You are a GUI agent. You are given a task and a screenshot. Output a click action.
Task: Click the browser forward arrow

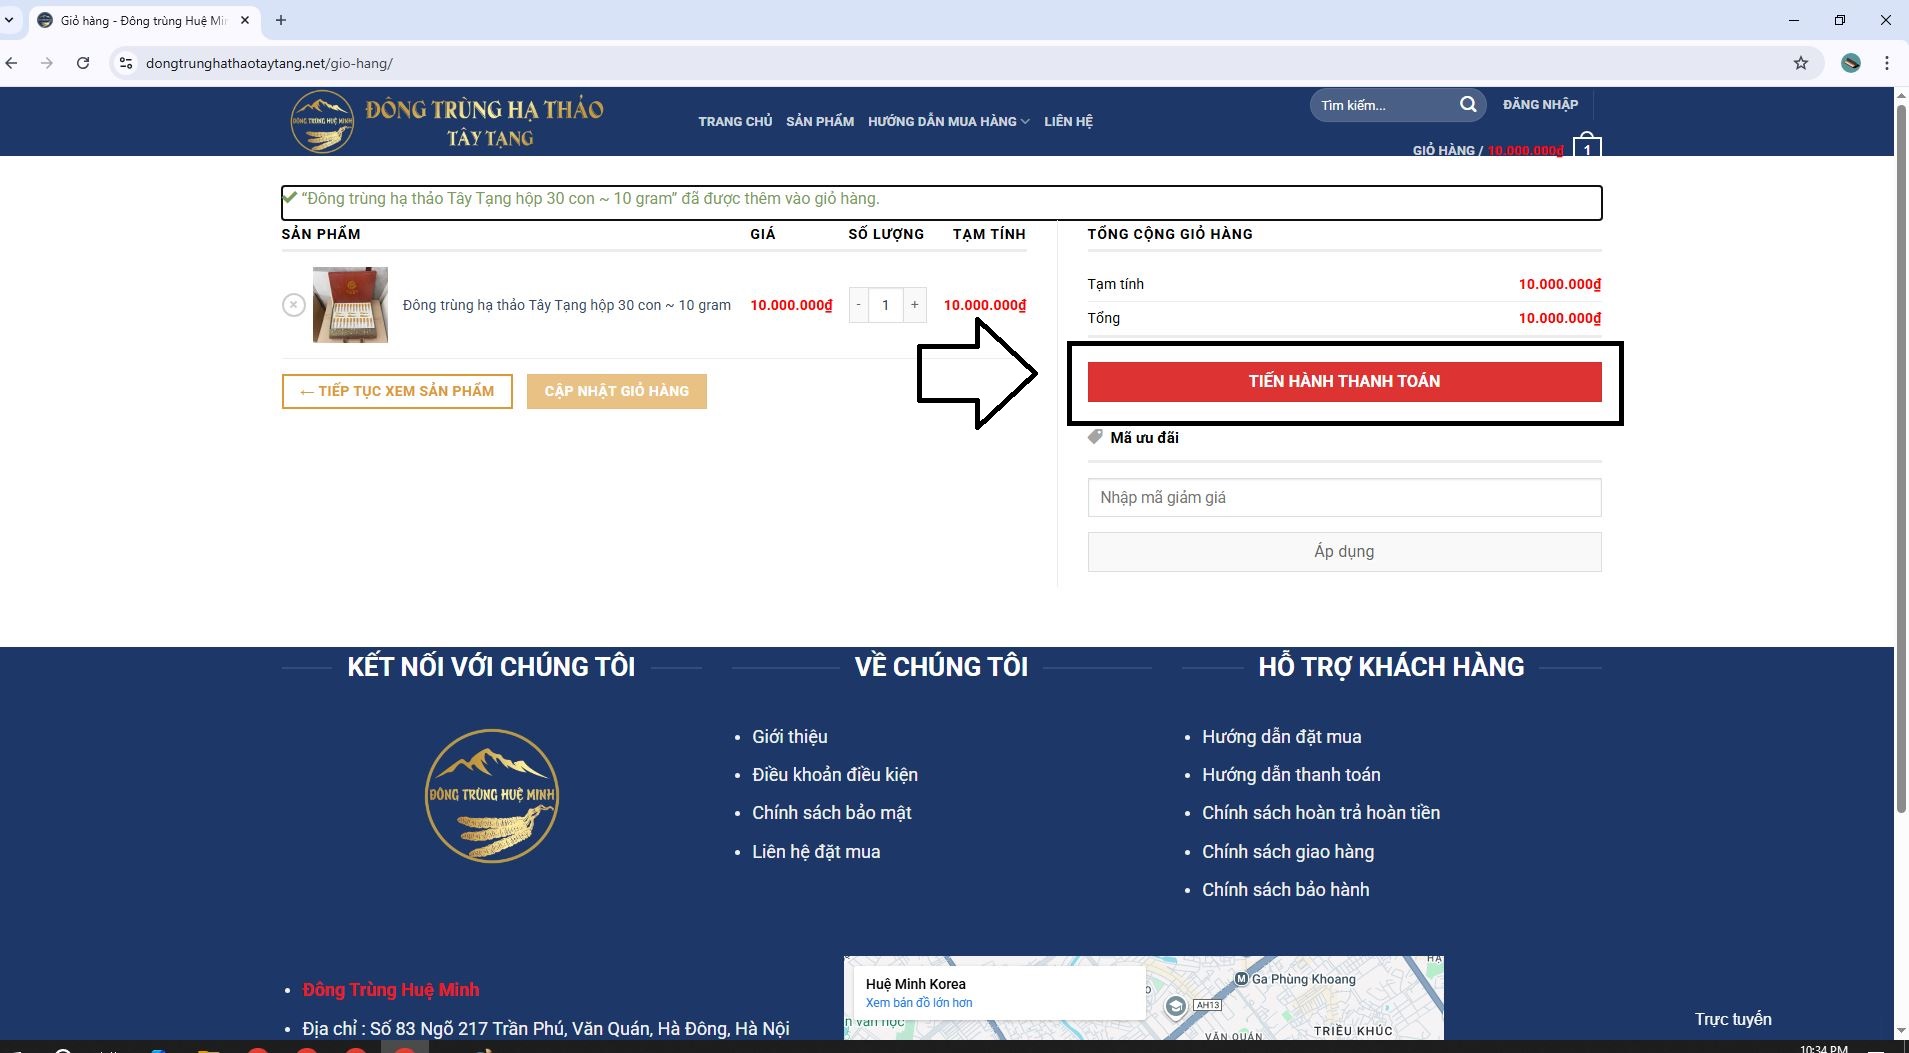click(x=47, y=63)
